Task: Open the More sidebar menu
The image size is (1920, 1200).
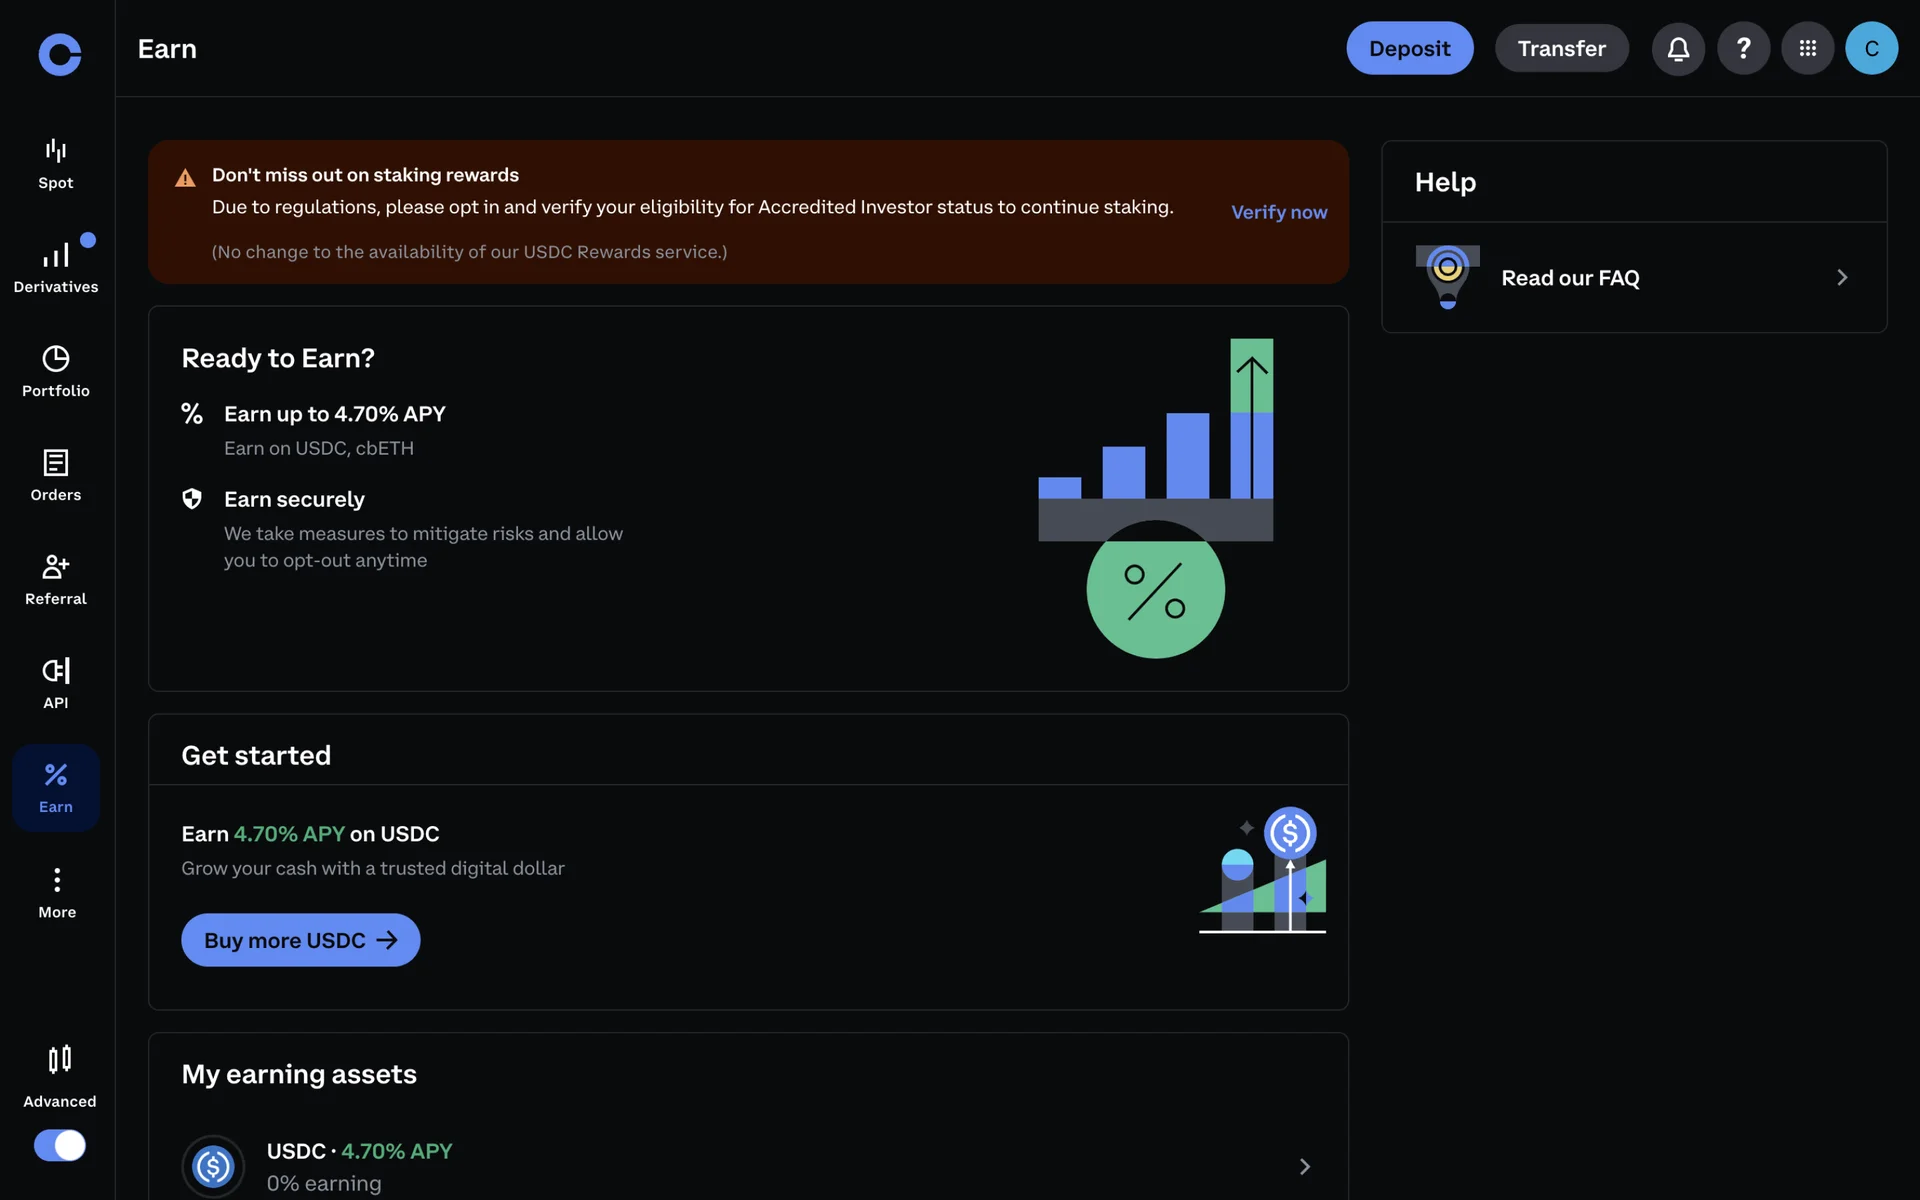Action: point(57,892)
